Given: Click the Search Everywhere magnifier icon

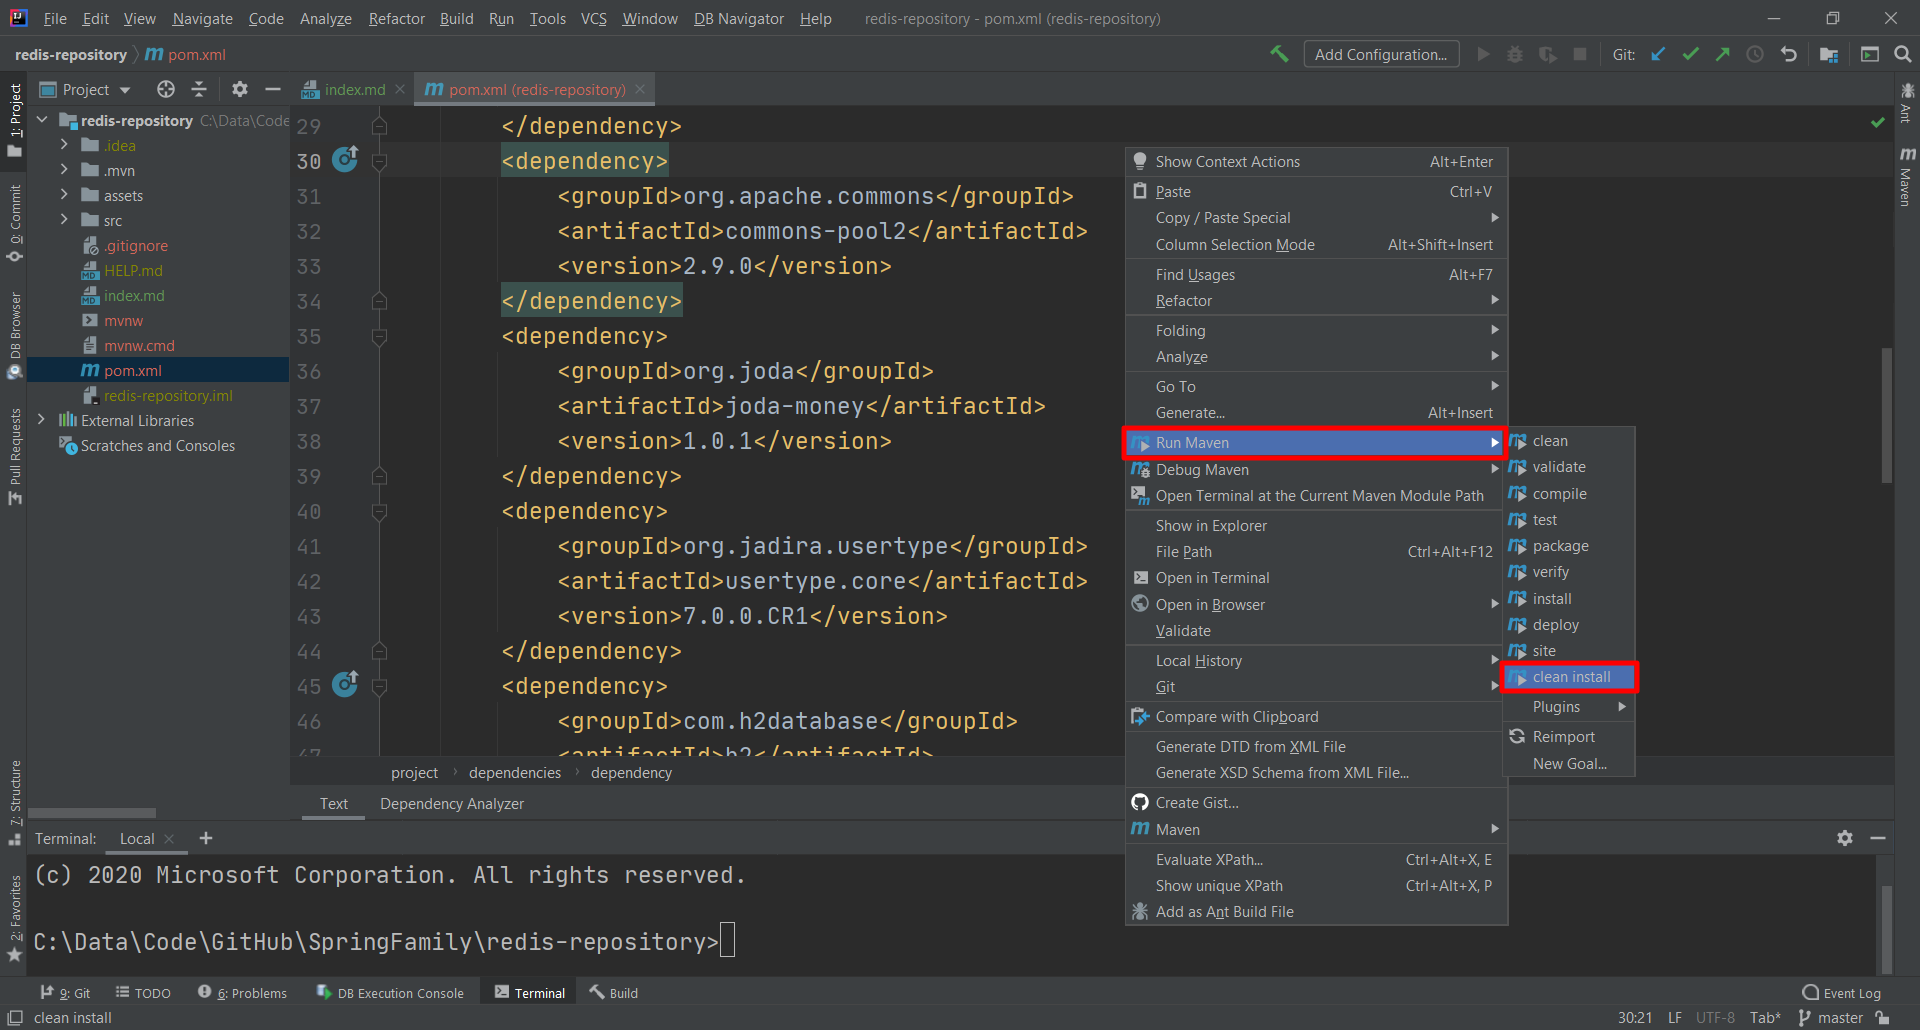Looking at the screenshot, I should (x=1902, y=54).
